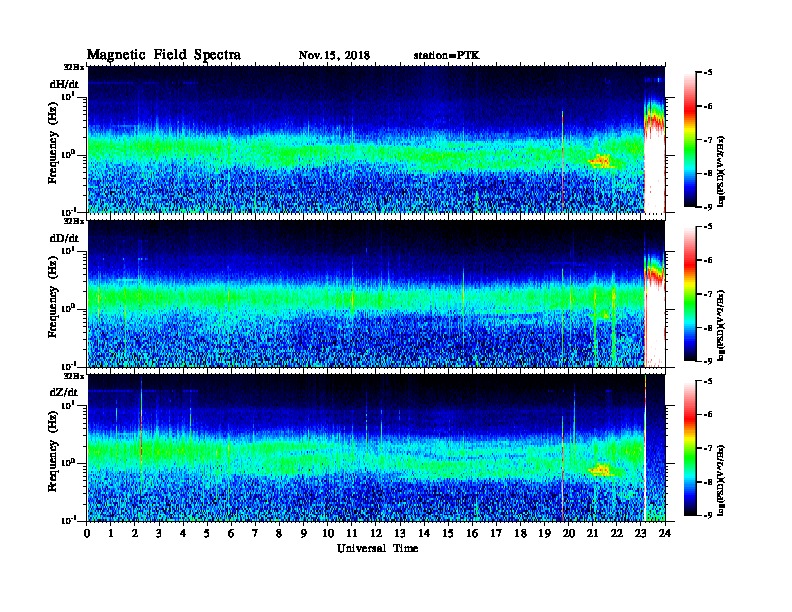Click the "Universal Time" axis label

377,548
